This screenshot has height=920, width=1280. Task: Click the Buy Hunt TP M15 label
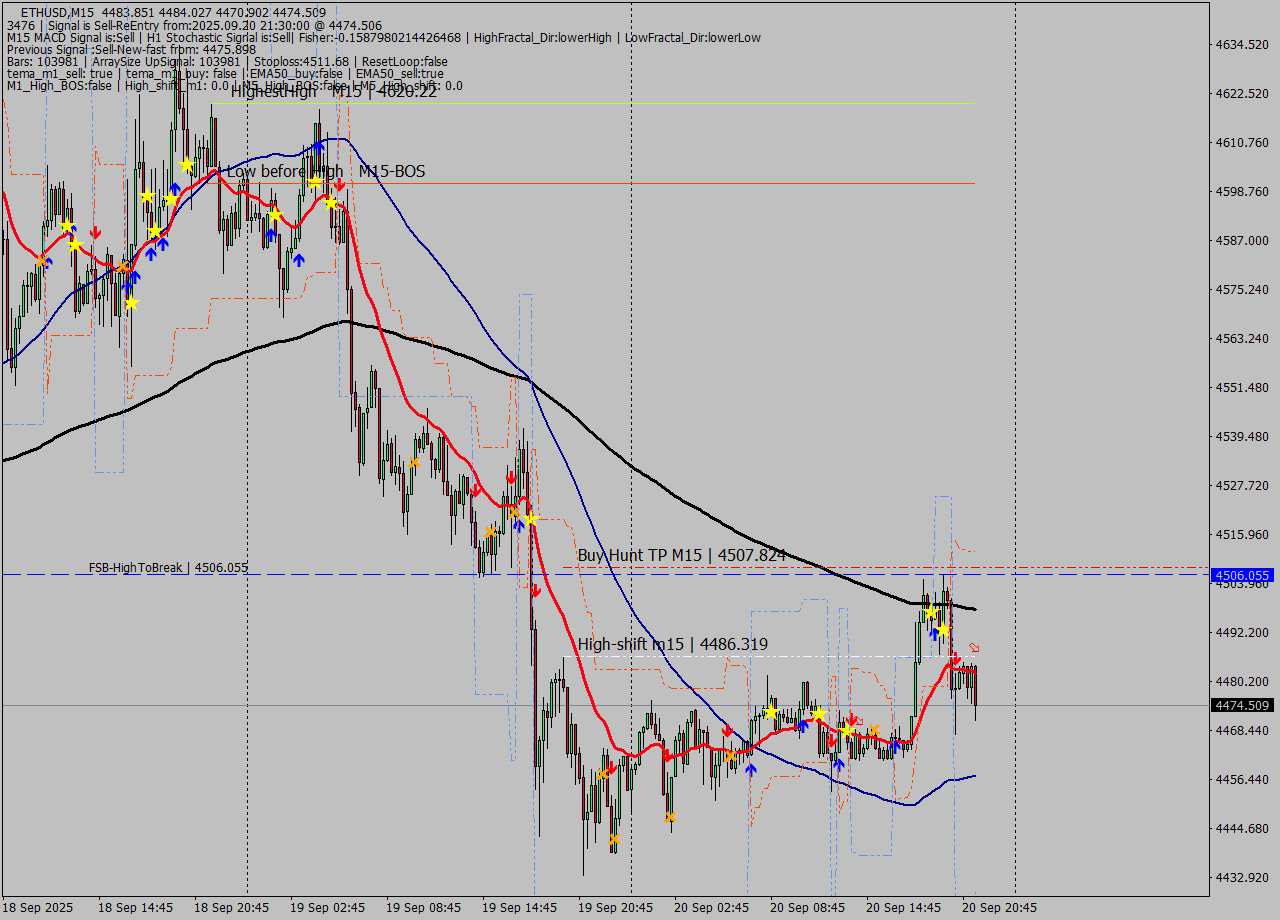pos(681,555)
